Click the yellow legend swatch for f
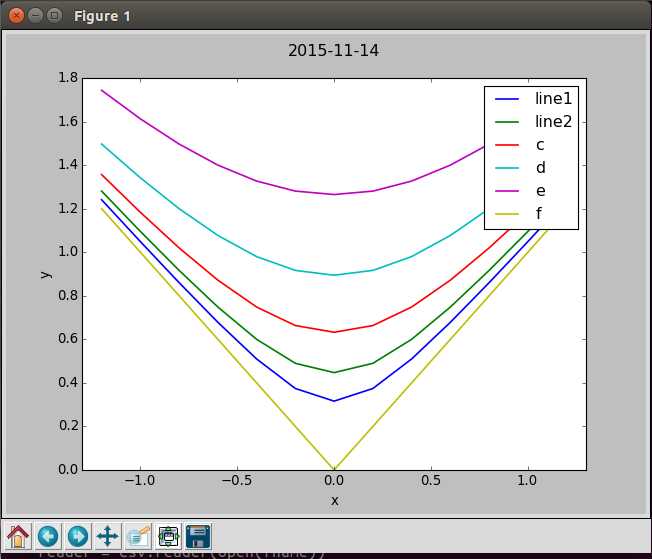652x559 pixels. coord(507,214)
